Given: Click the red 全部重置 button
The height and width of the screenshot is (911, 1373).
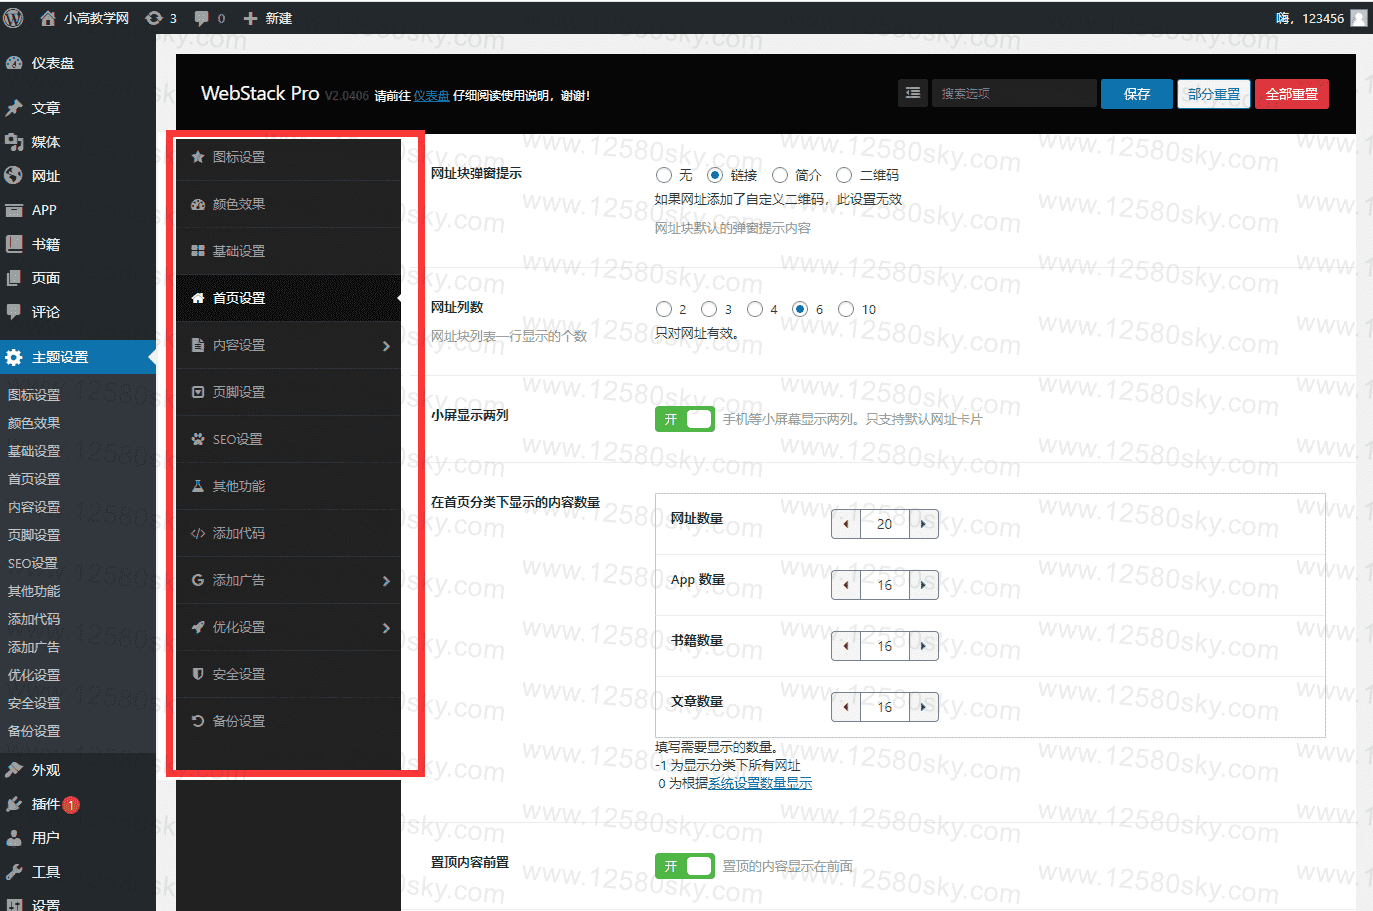Looking at the screenshot, I should (1291, 94).
